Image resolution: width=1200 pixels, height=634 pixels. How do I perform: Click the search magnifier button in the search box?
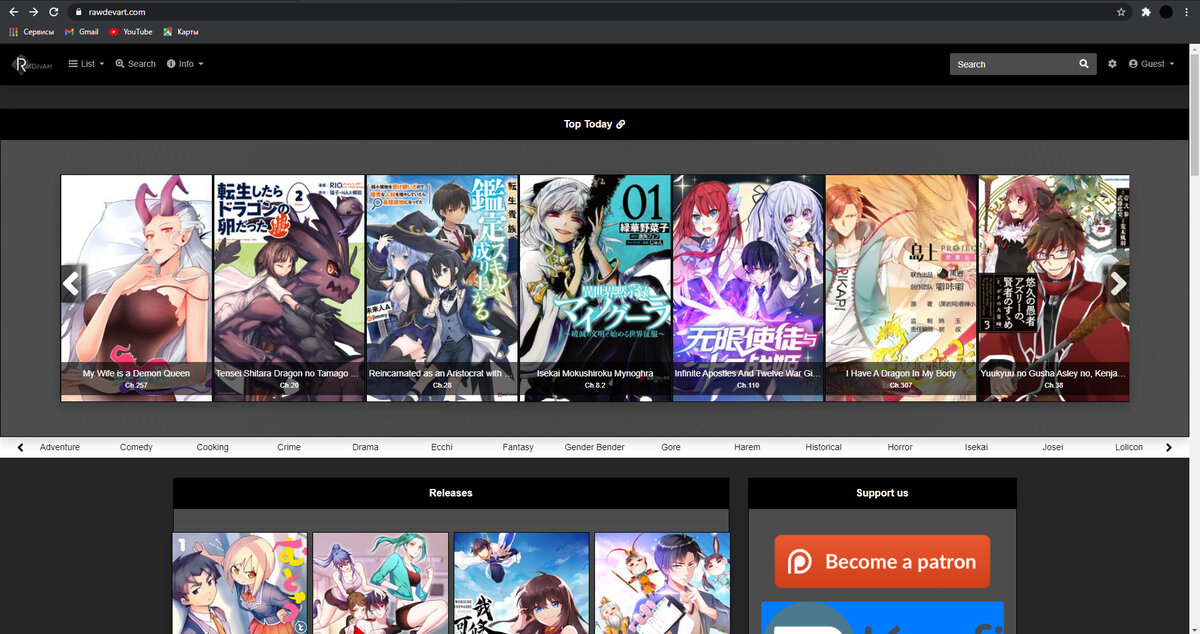1084,64
